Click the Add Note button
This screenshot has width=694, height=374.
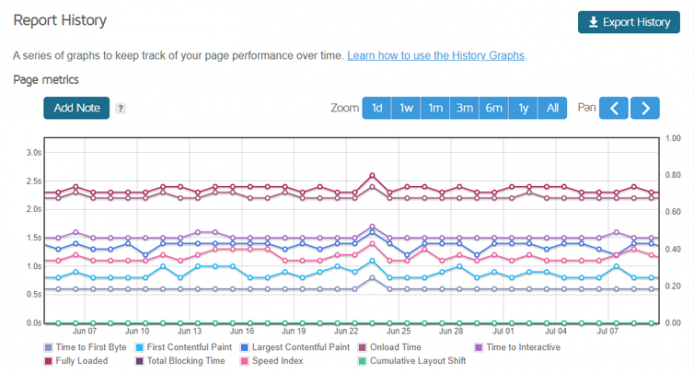[77, 108]
